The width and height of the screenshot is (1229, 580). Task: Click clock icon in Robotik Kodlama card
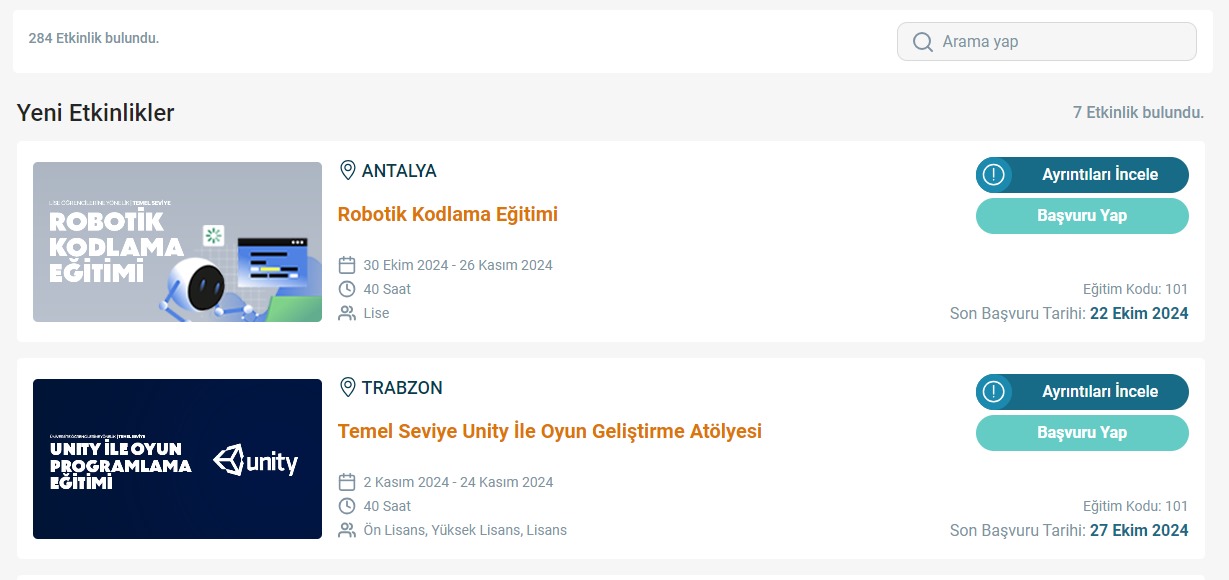[347, 289]
